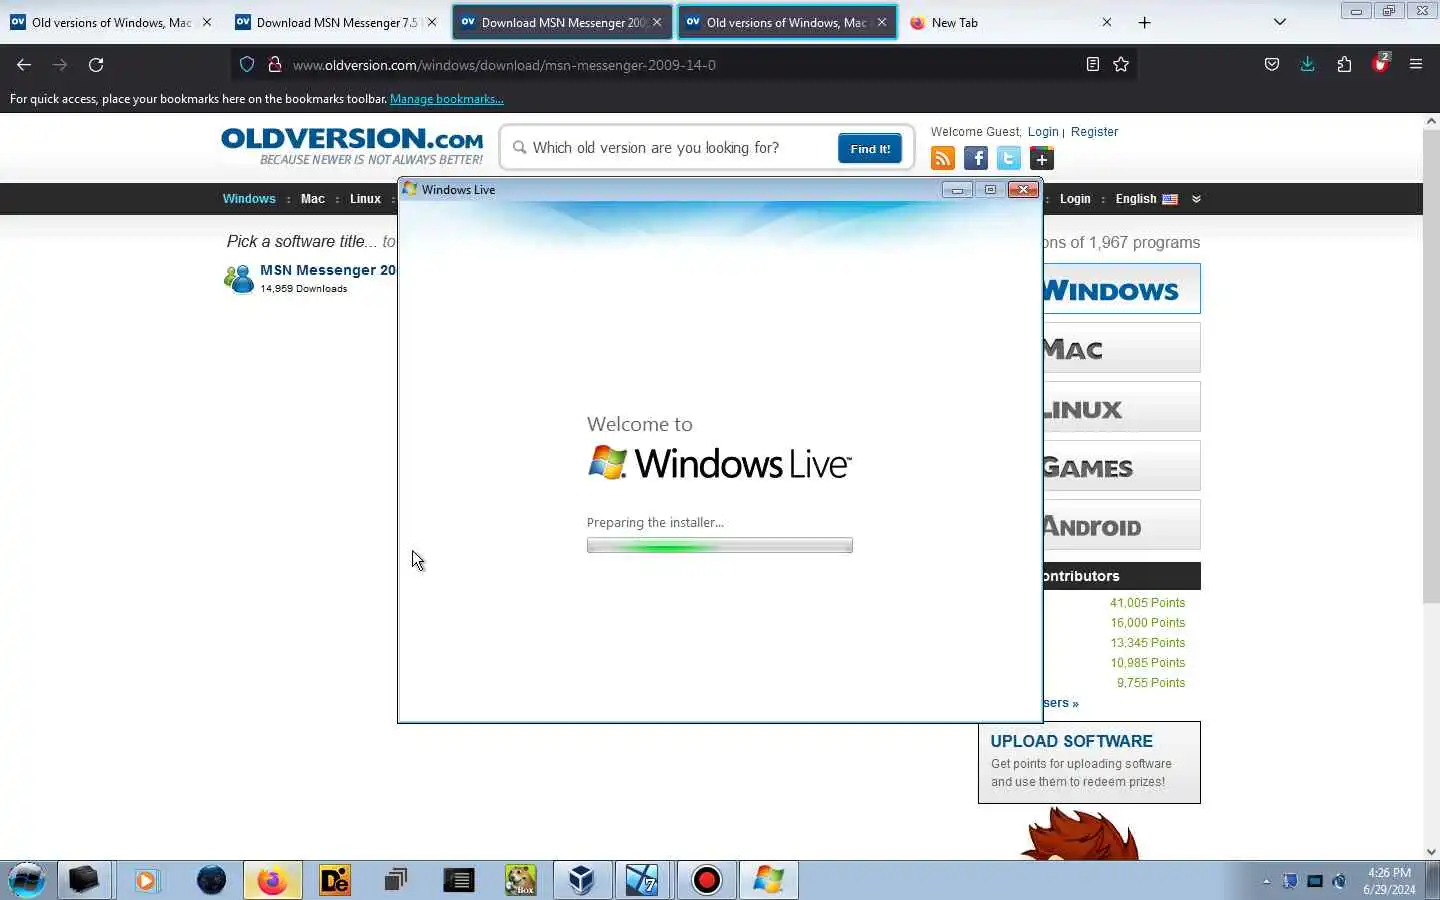The height and width of the screenshot is (900, 1440).
Task: Open the new tab plus button
Action: (x=1145, y=22)
